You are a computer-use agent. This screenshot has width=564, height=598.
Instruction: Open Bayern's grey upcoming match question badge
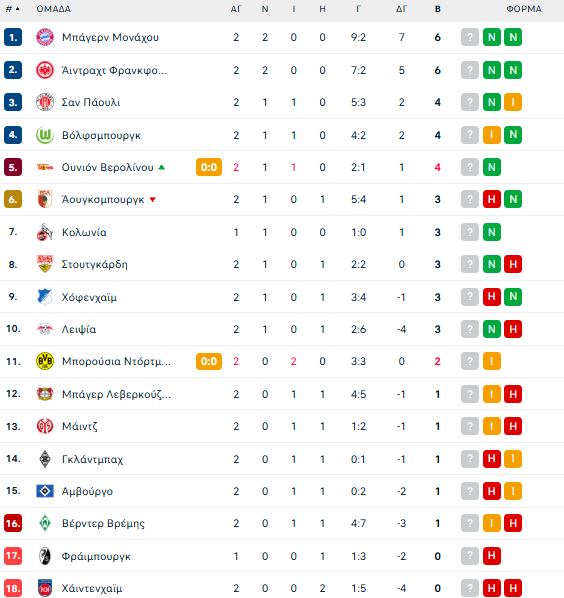tap(470, 37)
